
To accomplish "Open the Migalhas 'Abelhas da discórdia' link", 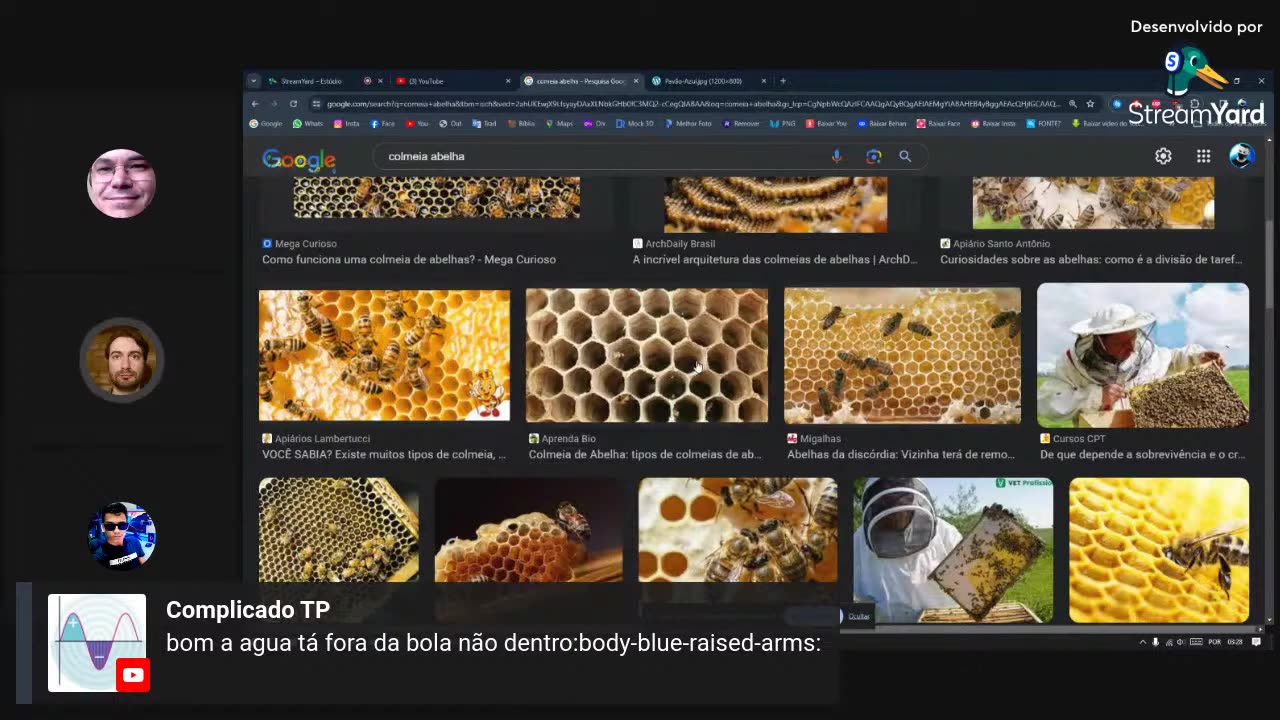I will click(x=901, y=454).
